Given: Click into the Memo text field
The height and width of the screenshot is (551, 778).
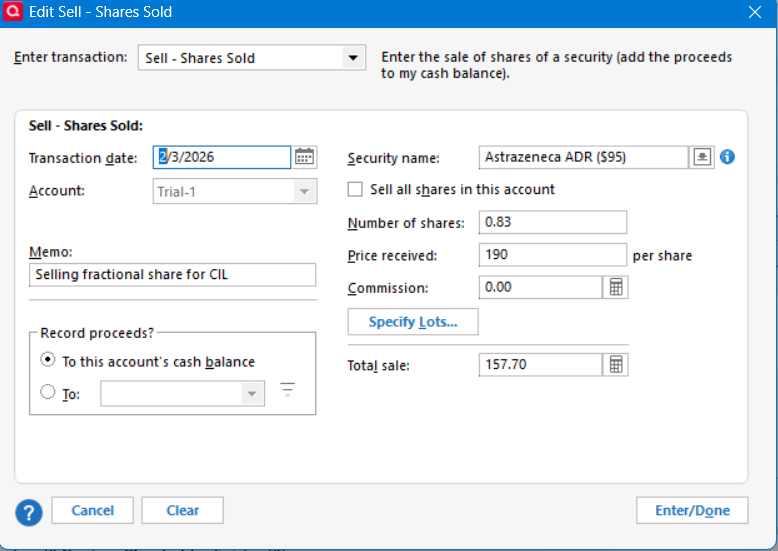Looking at the screenshot, I should point(172,275).
